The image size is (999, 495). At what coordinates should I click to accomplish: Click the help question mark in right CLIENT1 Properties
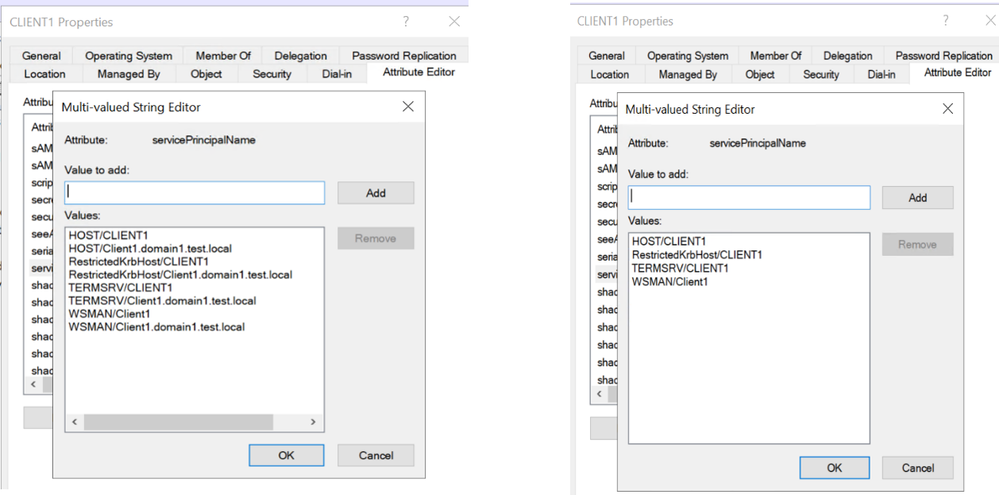(946, 21)
